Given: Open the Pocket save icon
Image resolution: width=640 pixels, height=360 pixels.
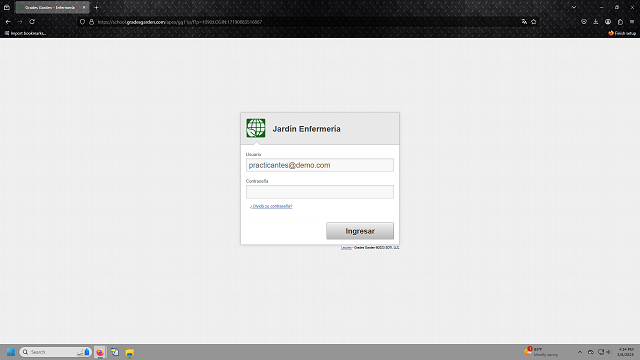Looking at the screenshot, I should [584, 22].
